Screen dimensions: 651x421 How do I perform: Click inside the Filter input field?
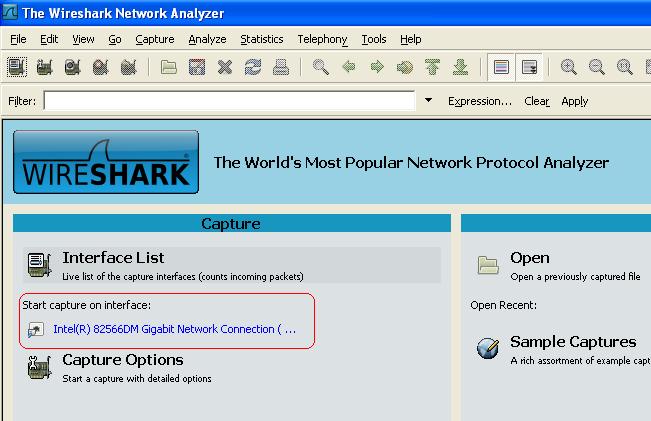click(229, 101)
